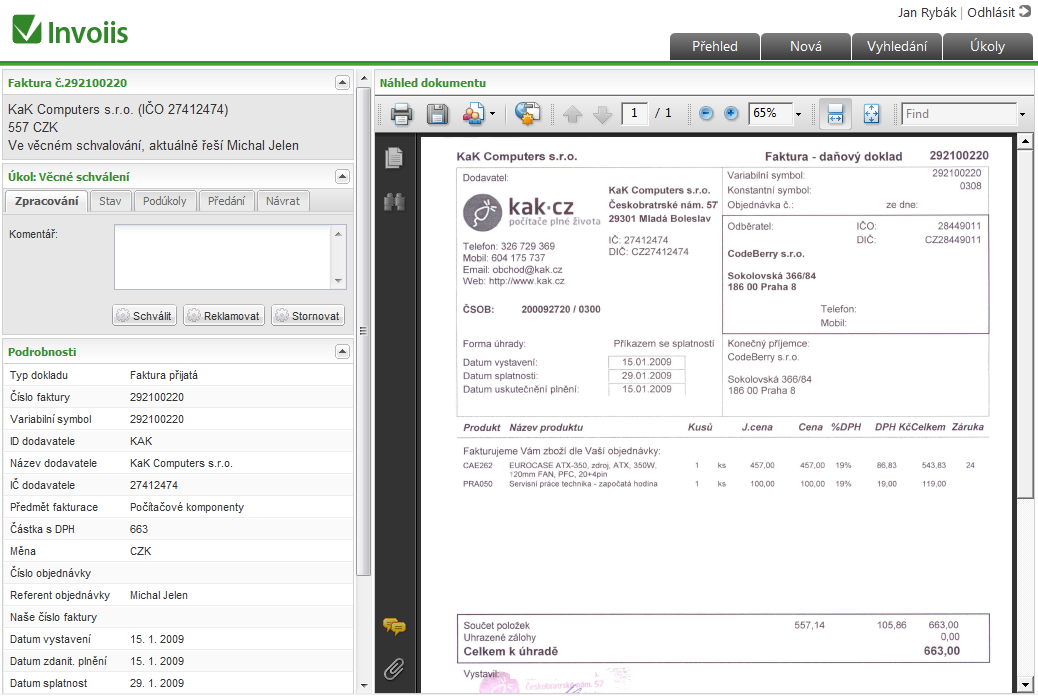This screenshot has height=696, width=1038.
Task: Select the Zpracování tab
Action: pyautogui.click(x=46, y=201)
